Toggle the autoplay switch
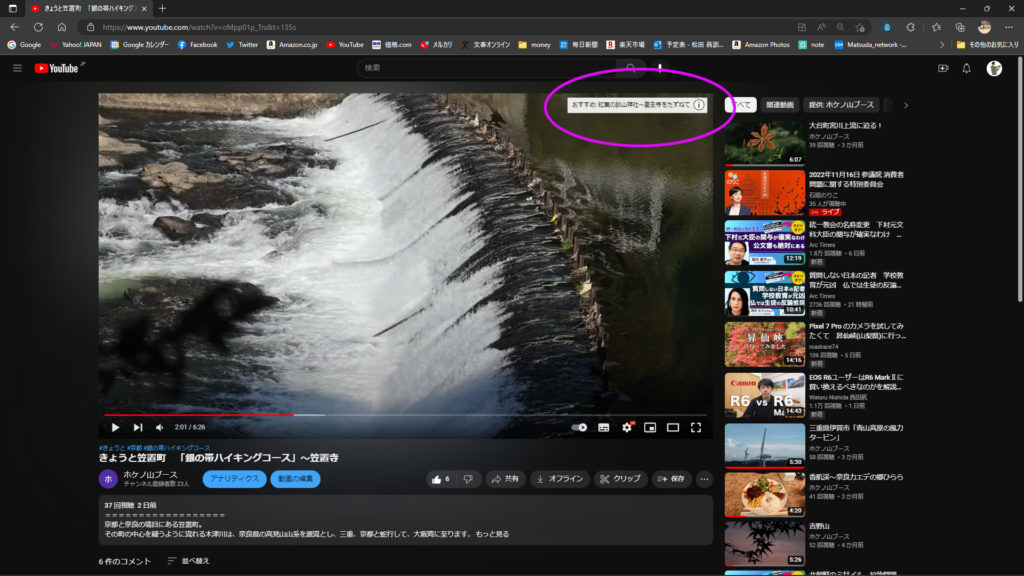 tap(579, 427)
